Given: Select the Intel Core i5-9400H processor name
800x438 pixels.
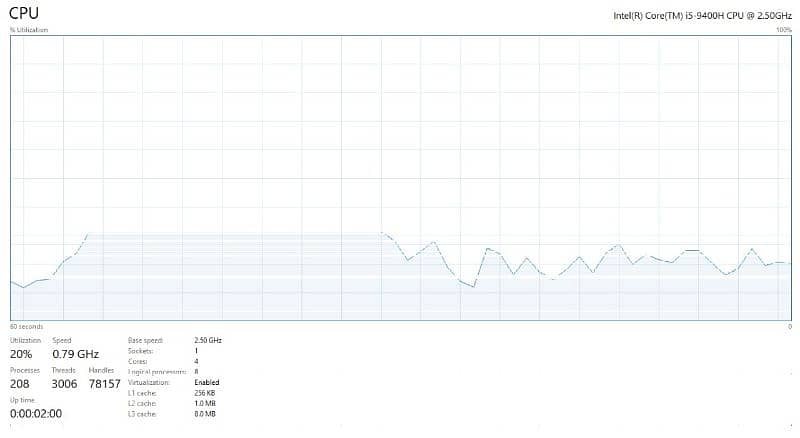Looking at the screenshot, I should coord(701,16).
